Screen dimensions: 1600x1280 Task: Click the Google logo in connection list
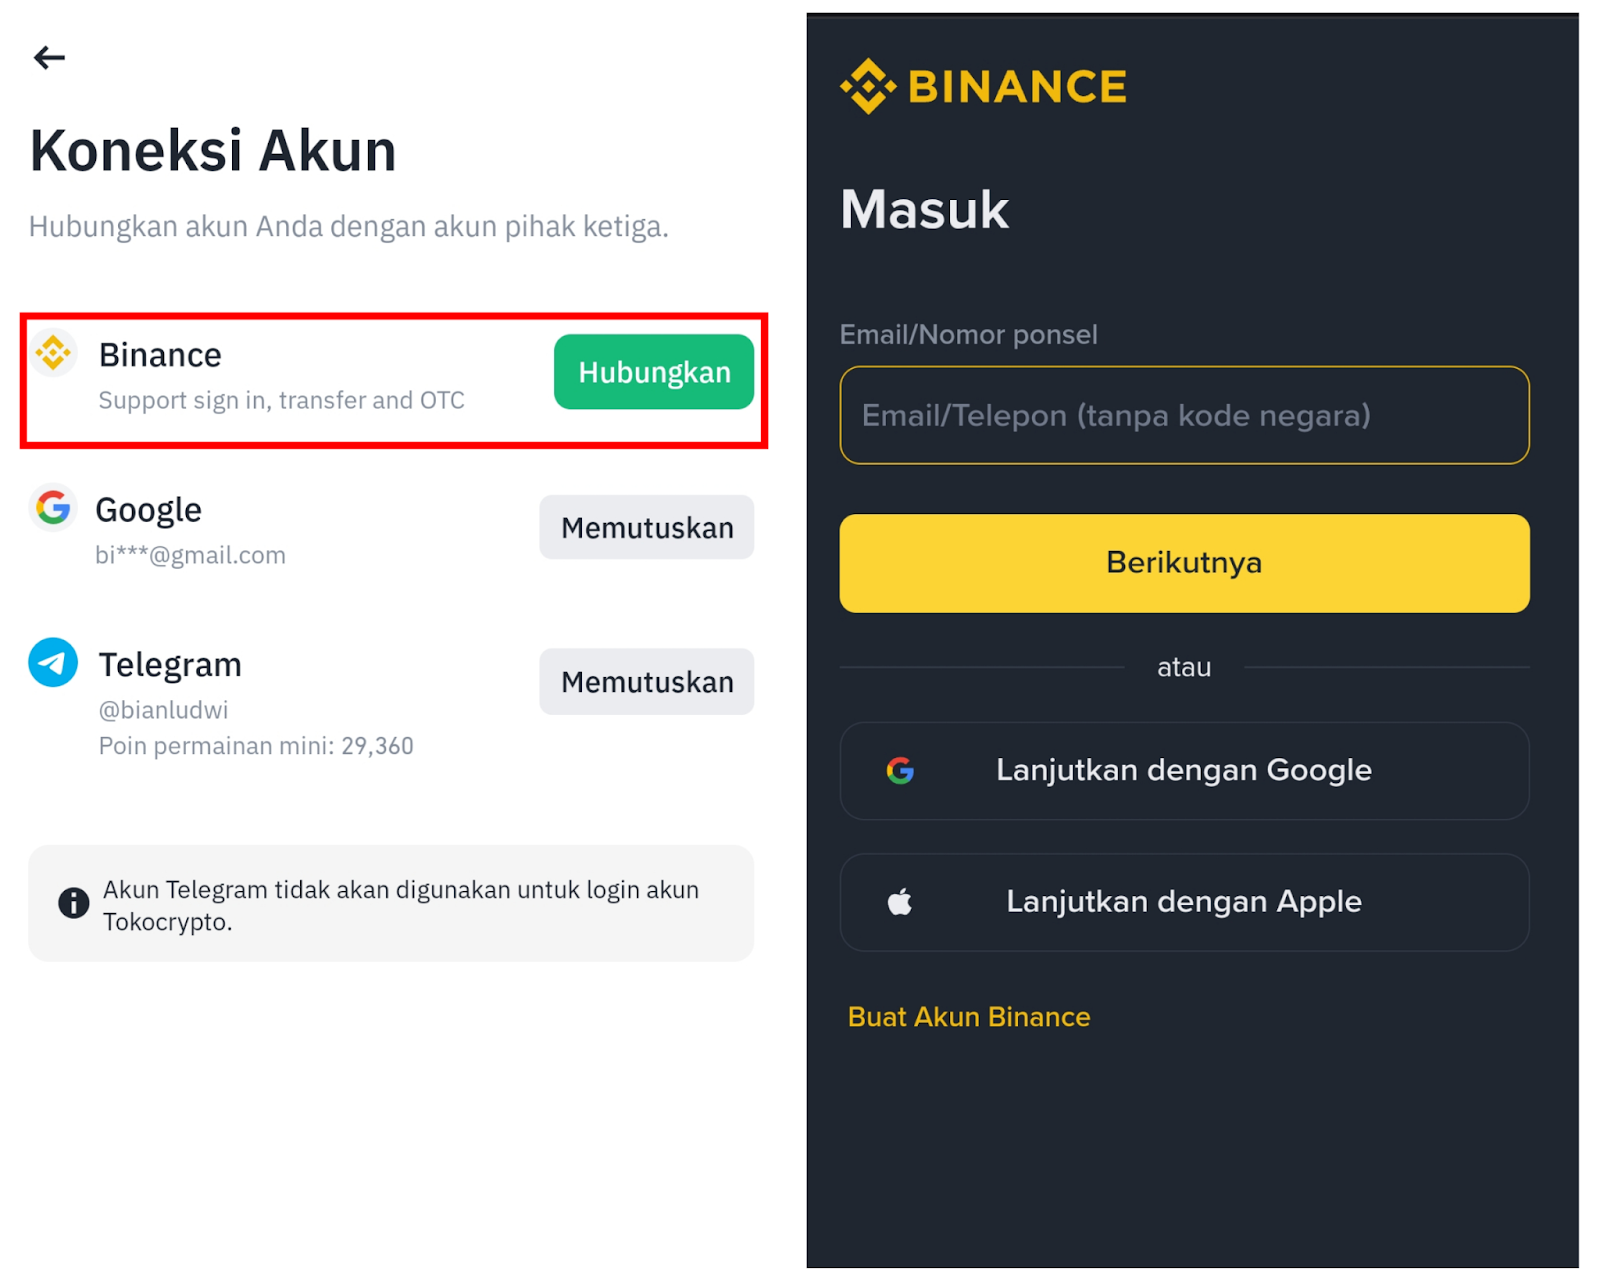(x=53, y=508)
